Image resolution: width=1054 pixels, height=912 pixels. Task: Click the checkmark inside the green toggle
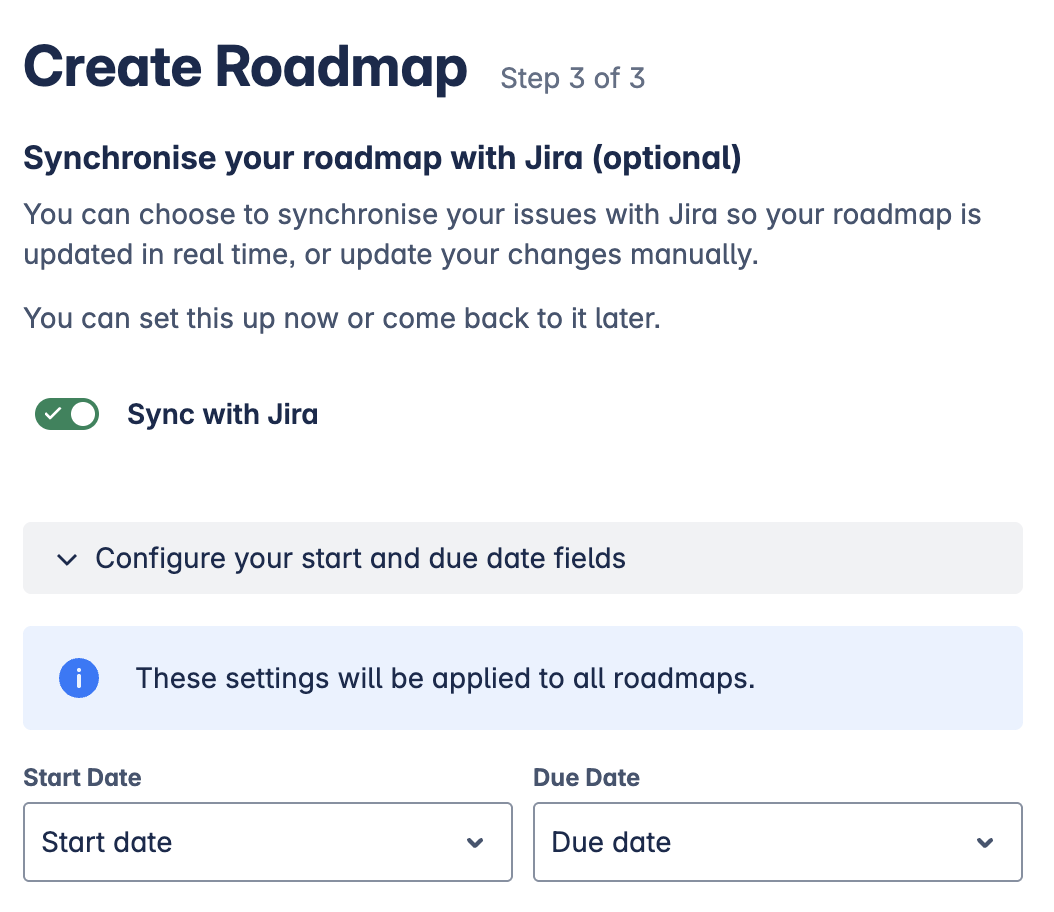[54, 414]
